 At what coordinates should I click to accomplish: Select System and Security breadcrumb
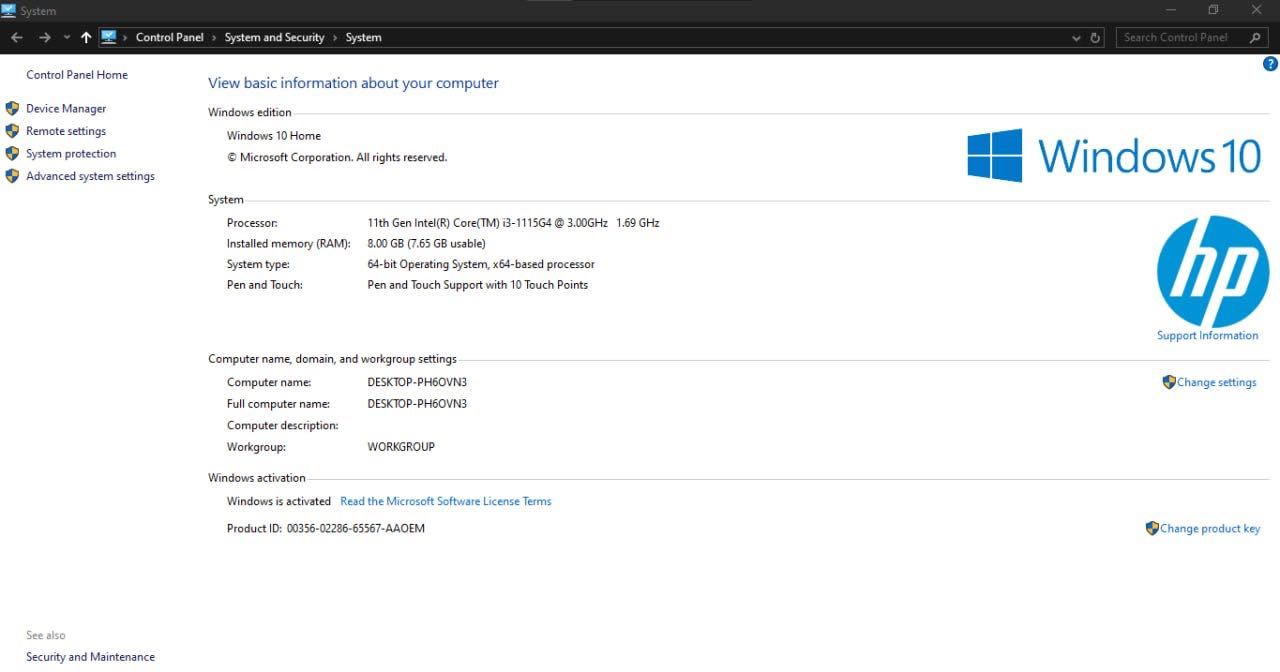click(274, 38)
